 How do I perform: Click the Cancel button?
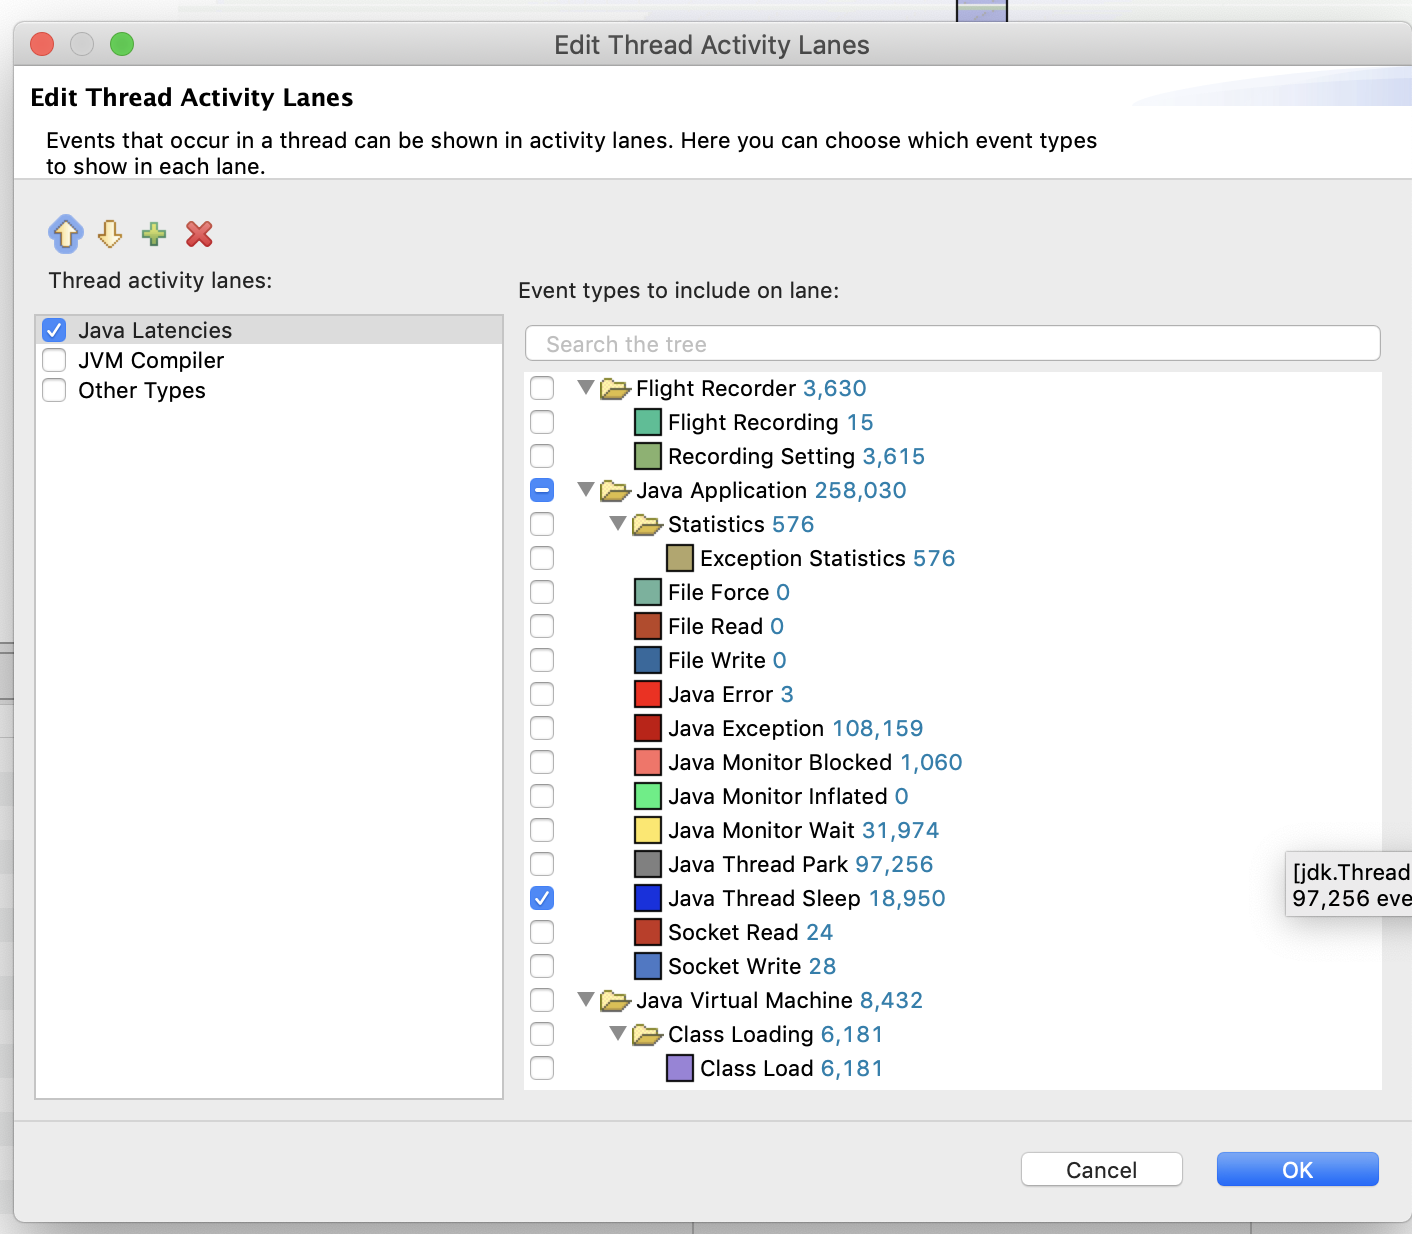1101,1169
